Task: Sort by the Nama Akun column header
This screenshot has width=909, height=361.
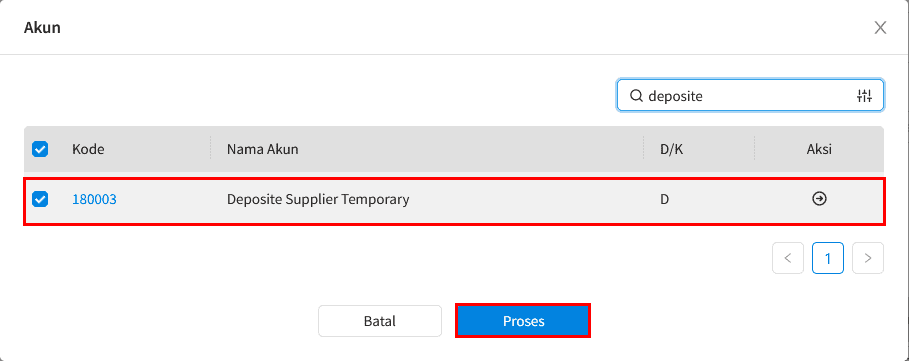Action: tap(263, 149)
